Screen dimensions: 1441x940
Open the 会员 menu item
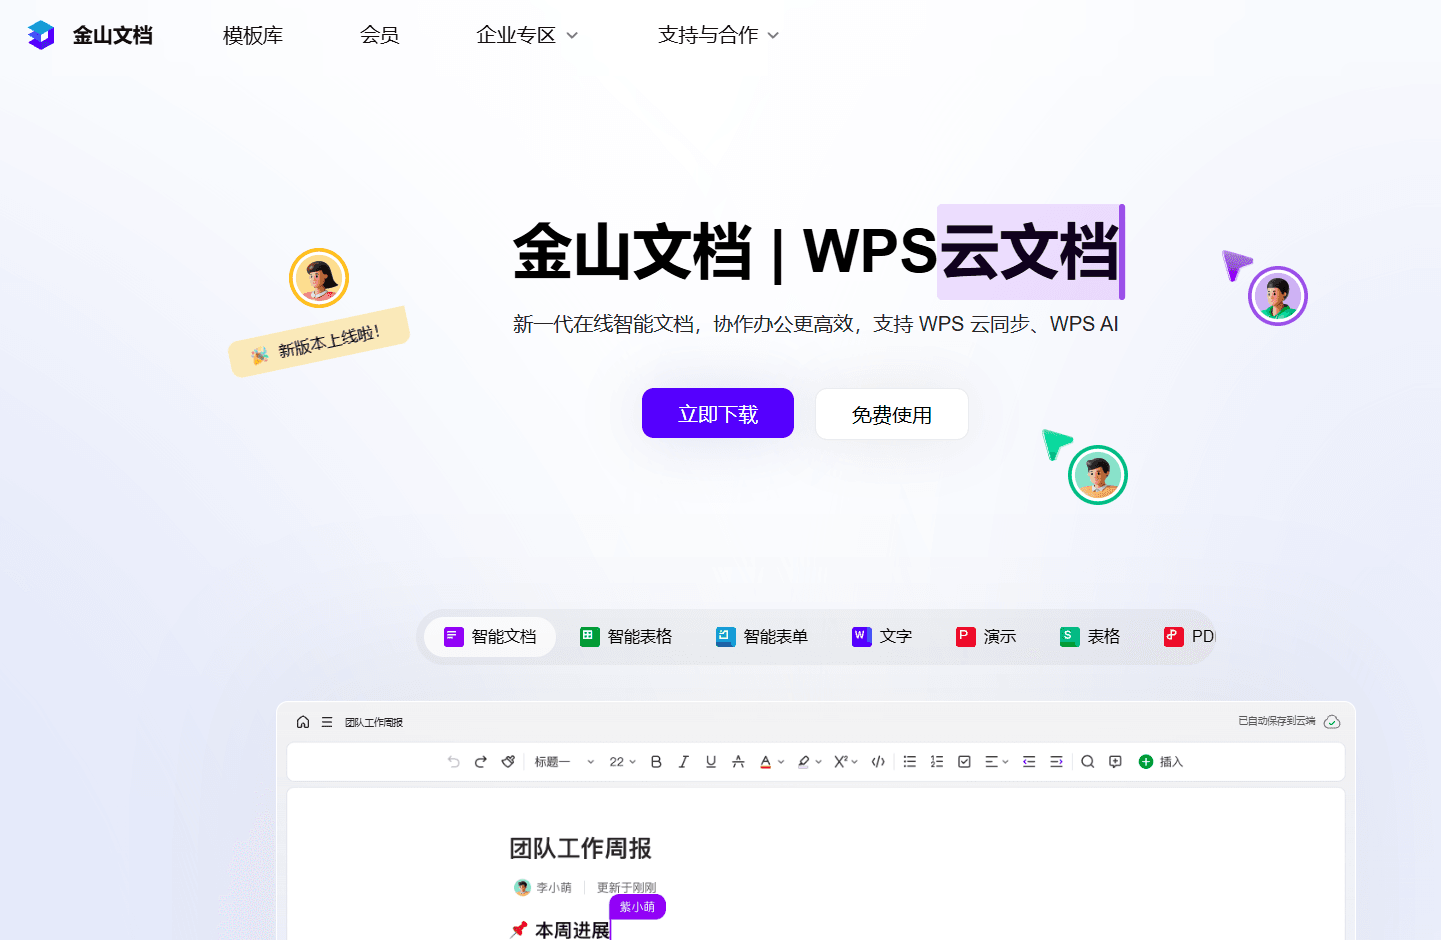coord(380,35)
